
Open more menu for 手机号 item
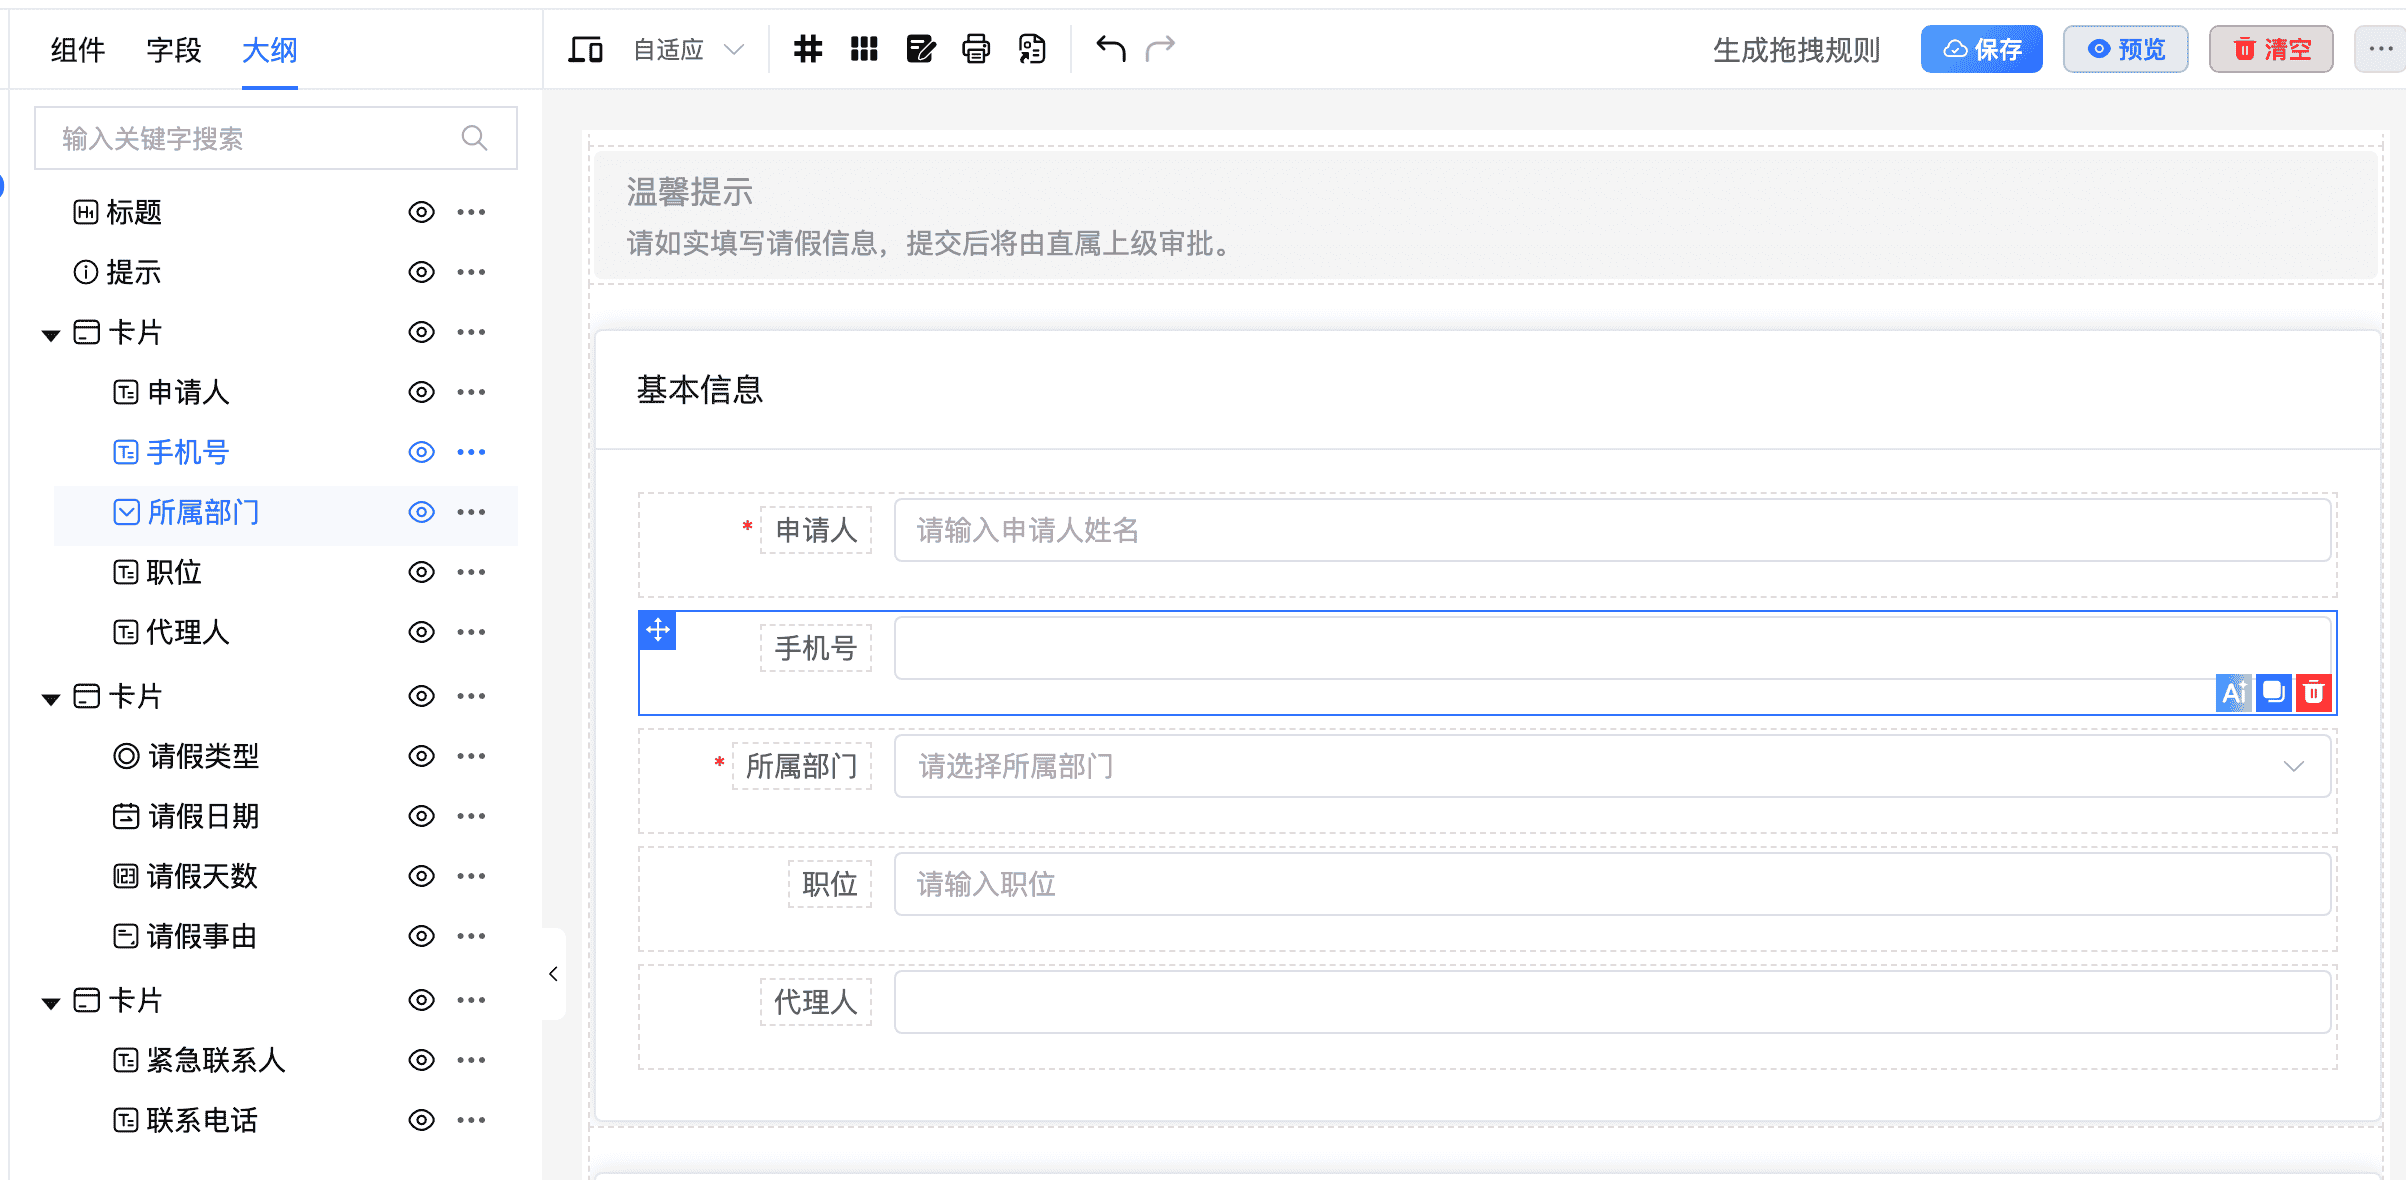coord(471,452)
